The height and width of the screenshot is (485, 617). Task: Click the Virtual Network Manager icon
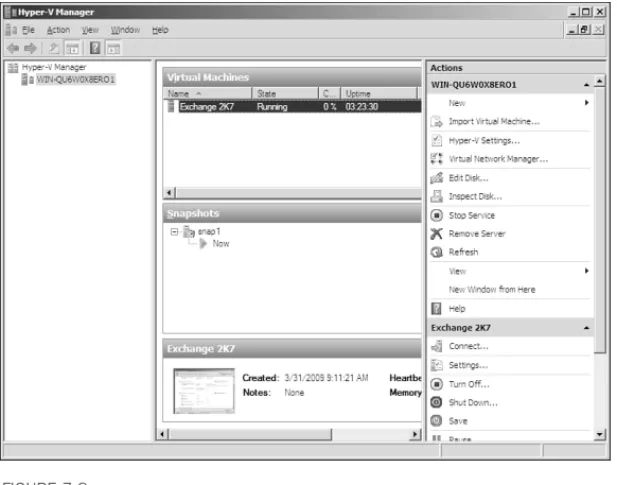(436, 159)
